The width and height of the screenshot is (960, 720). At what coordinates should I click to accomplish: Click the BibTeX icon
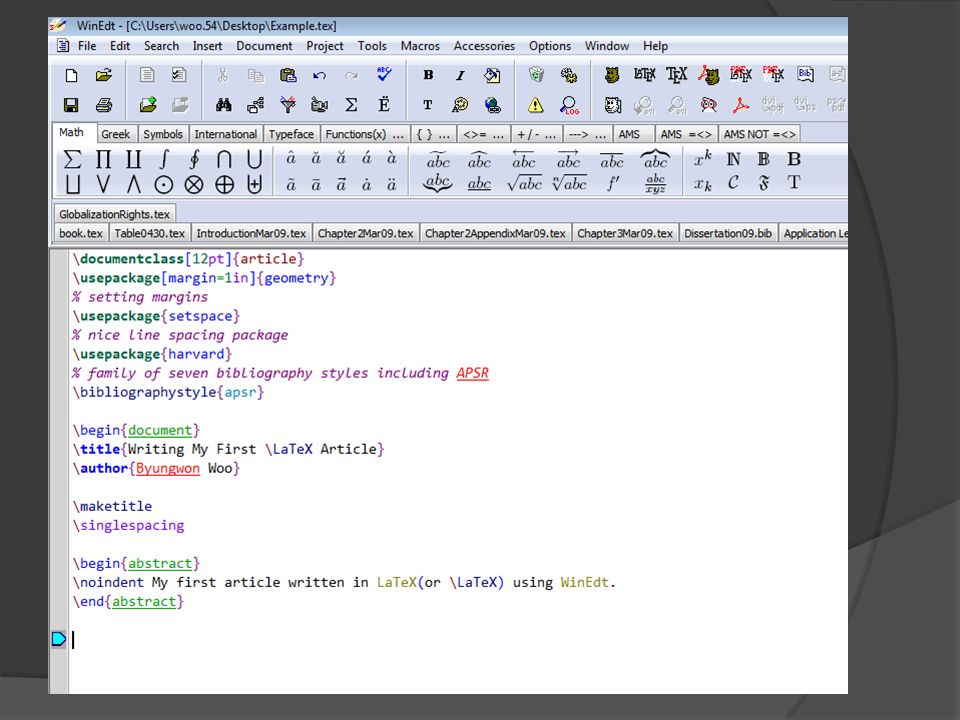click(x=805, y=75)
